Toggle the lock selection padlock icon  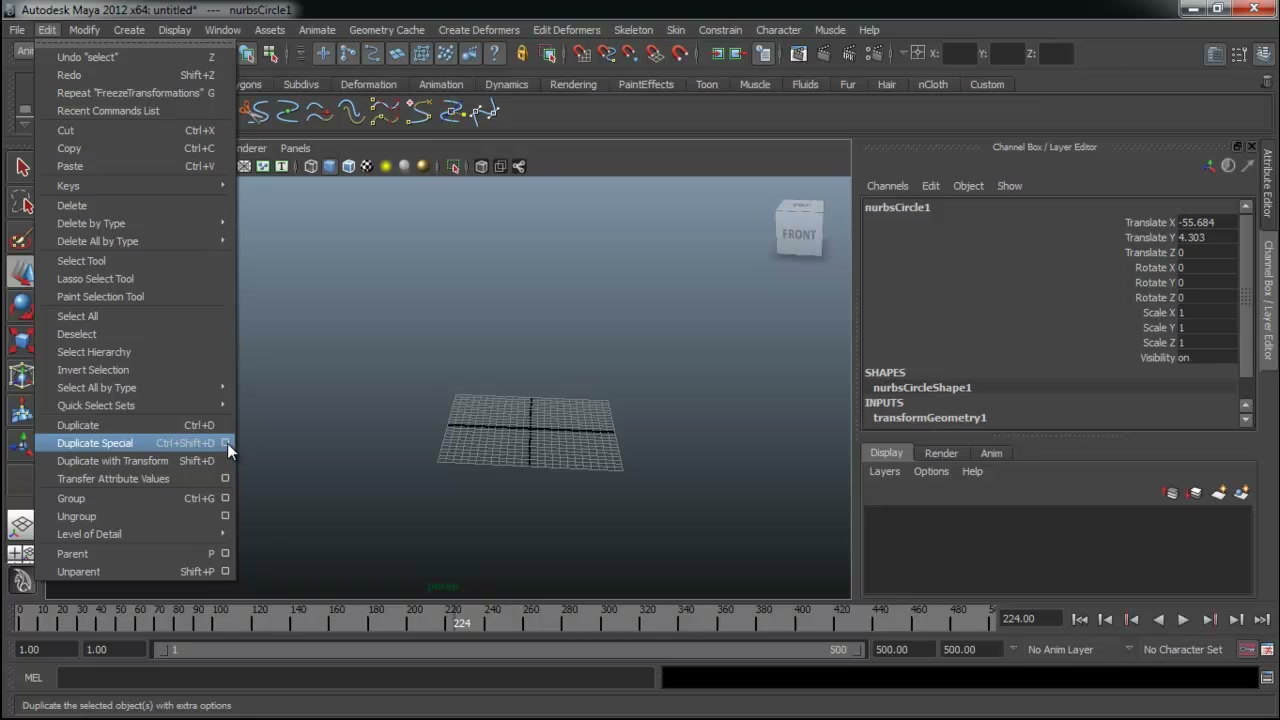521,54
